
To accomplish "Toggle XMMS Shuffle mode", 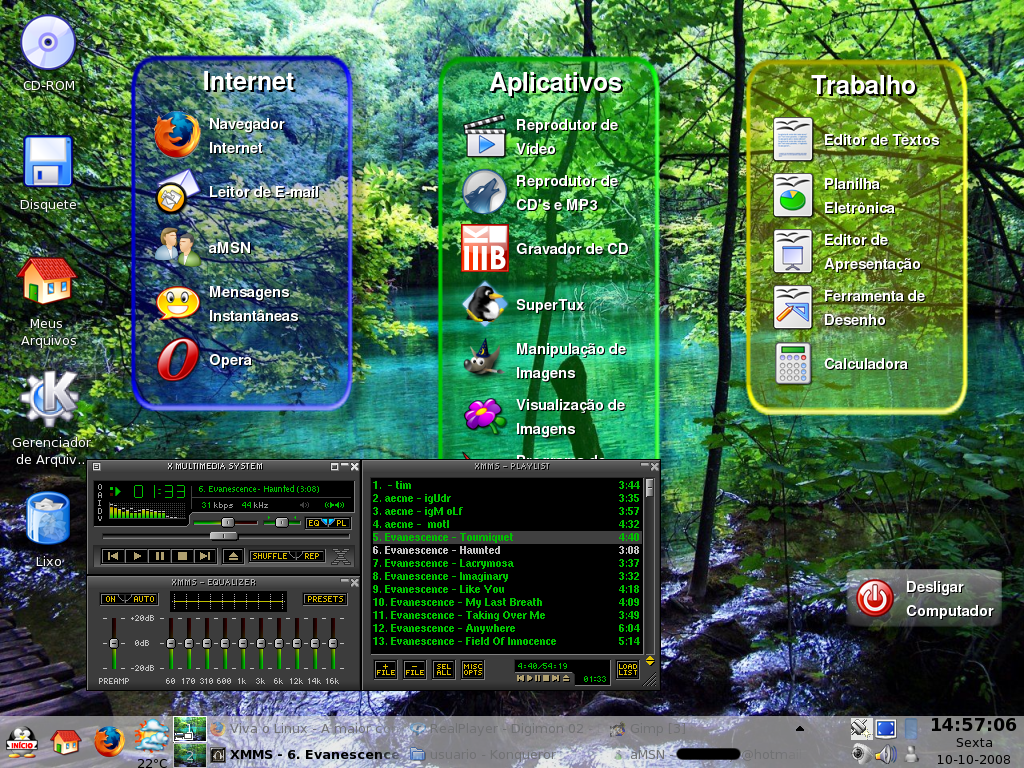I will (270, 556).
